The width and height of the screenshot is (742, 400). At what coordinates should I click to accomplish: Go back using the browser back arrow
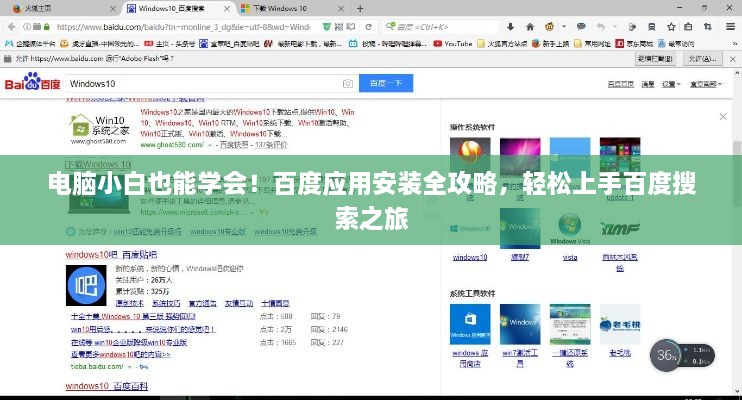click(x=11, y=27)
